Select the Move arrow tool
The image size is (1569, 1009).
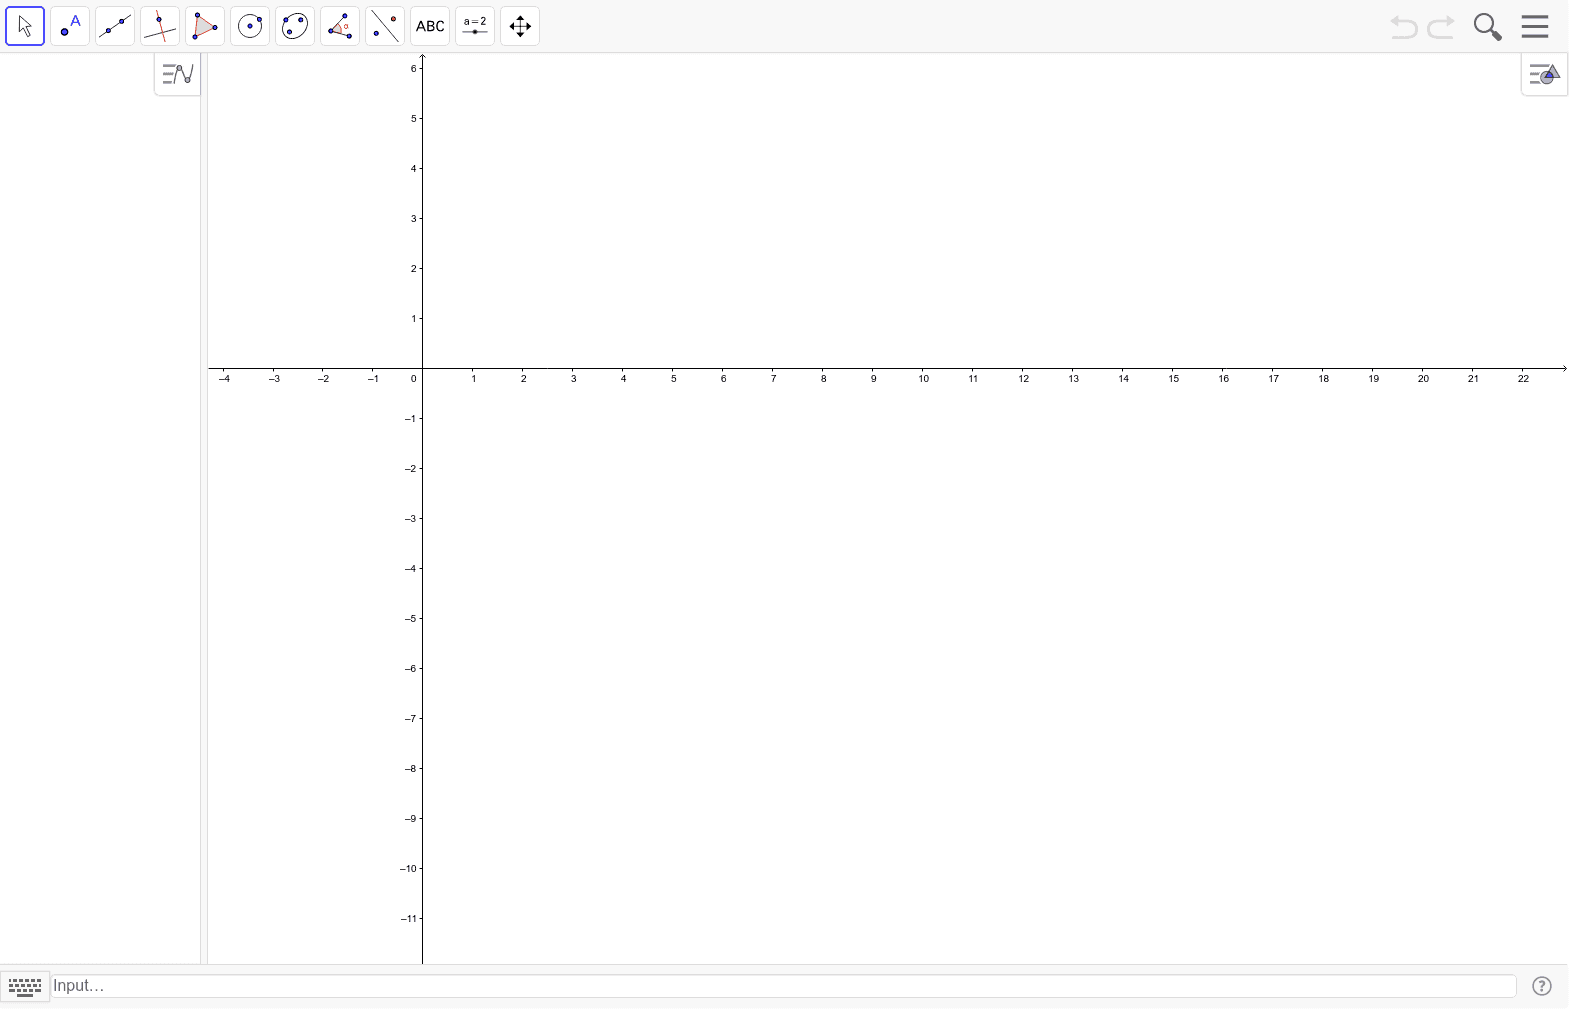[25, 26]
